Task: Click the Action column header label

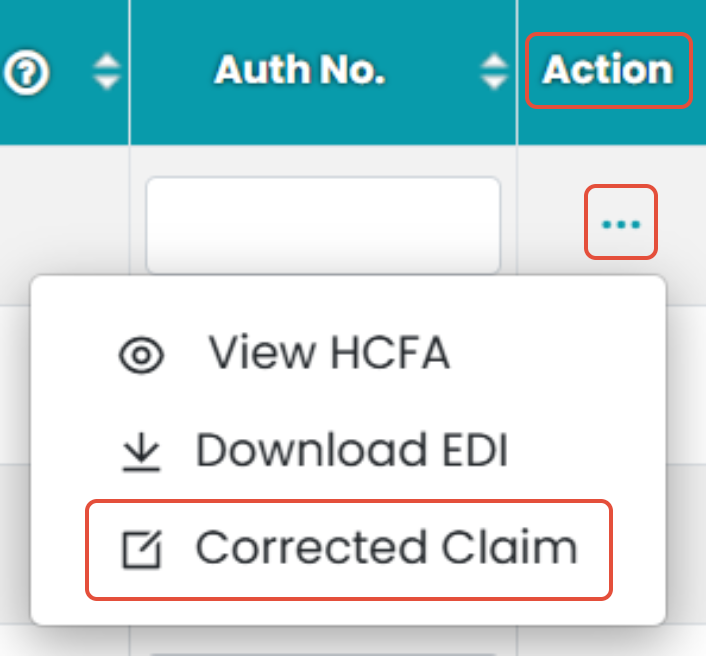Action: point(608,71)
